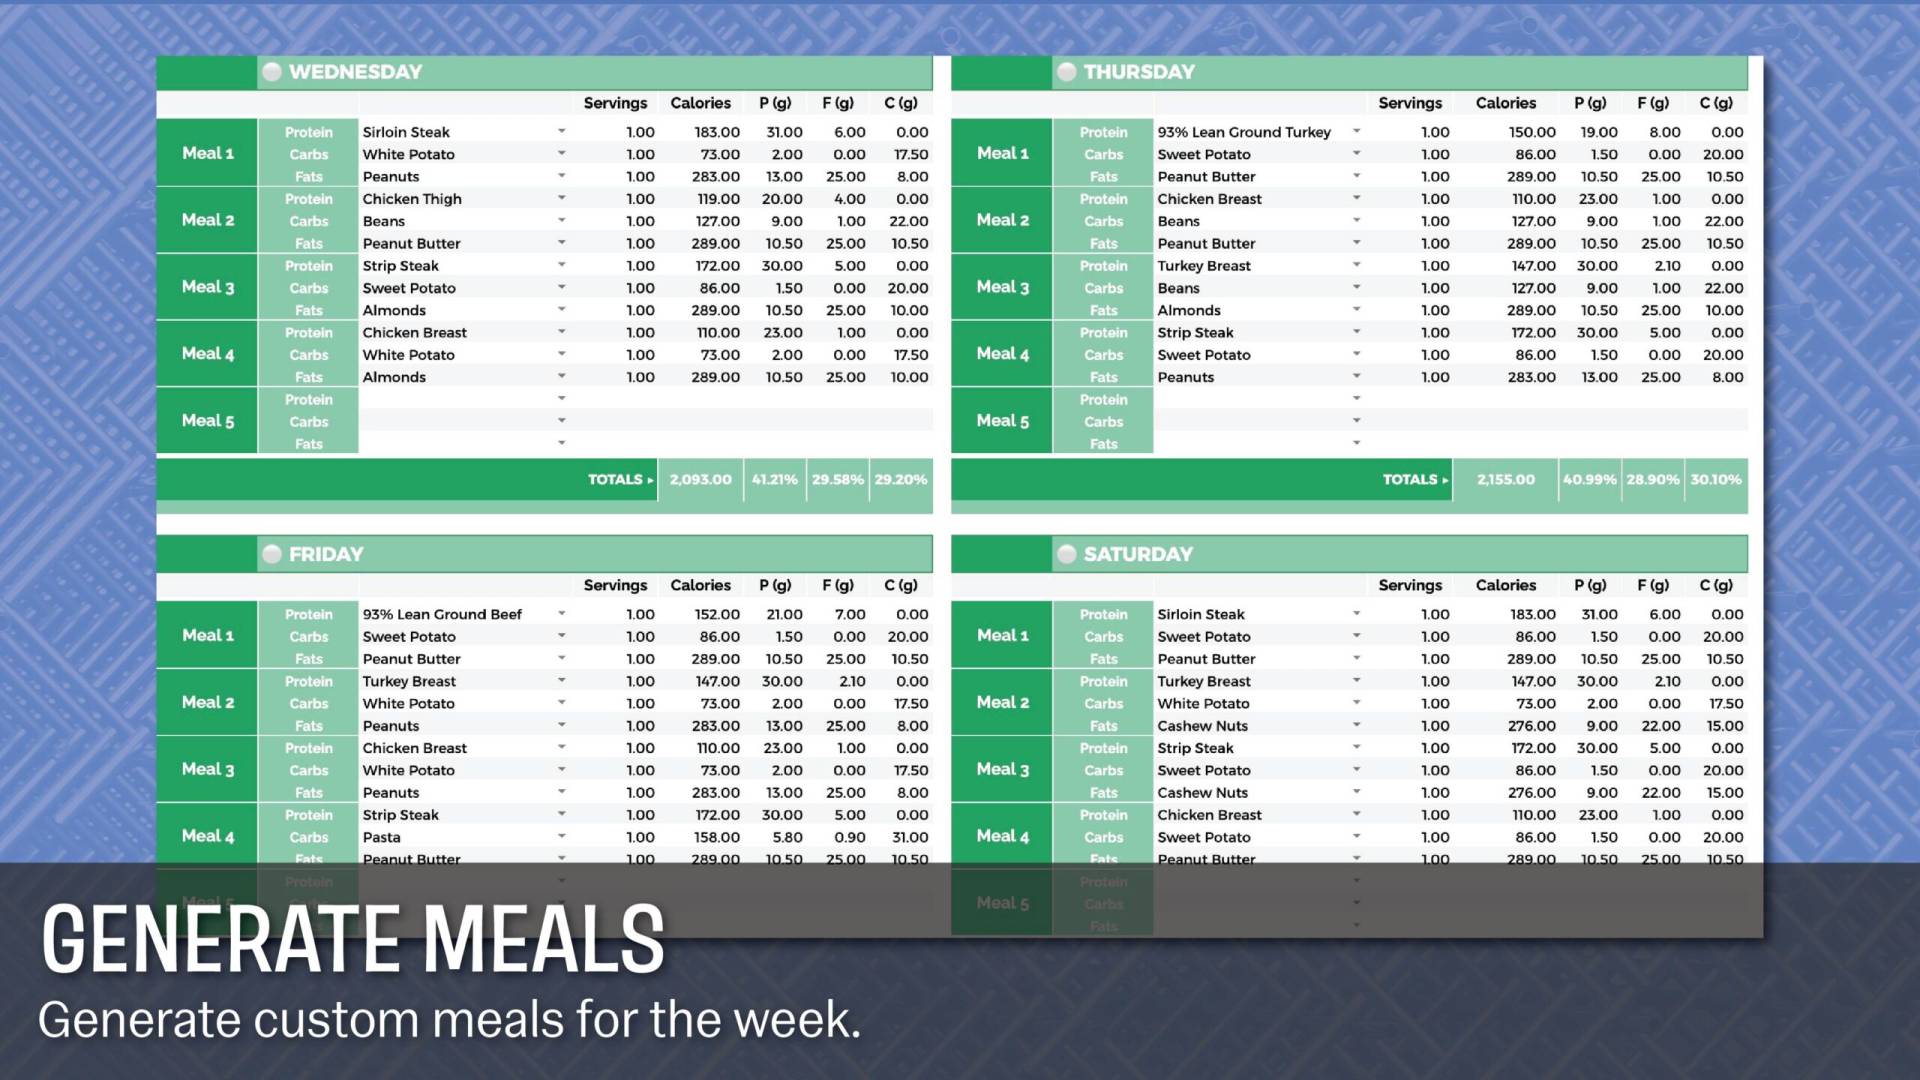Click the Saturday day indicator icon

pos(1064,553)
